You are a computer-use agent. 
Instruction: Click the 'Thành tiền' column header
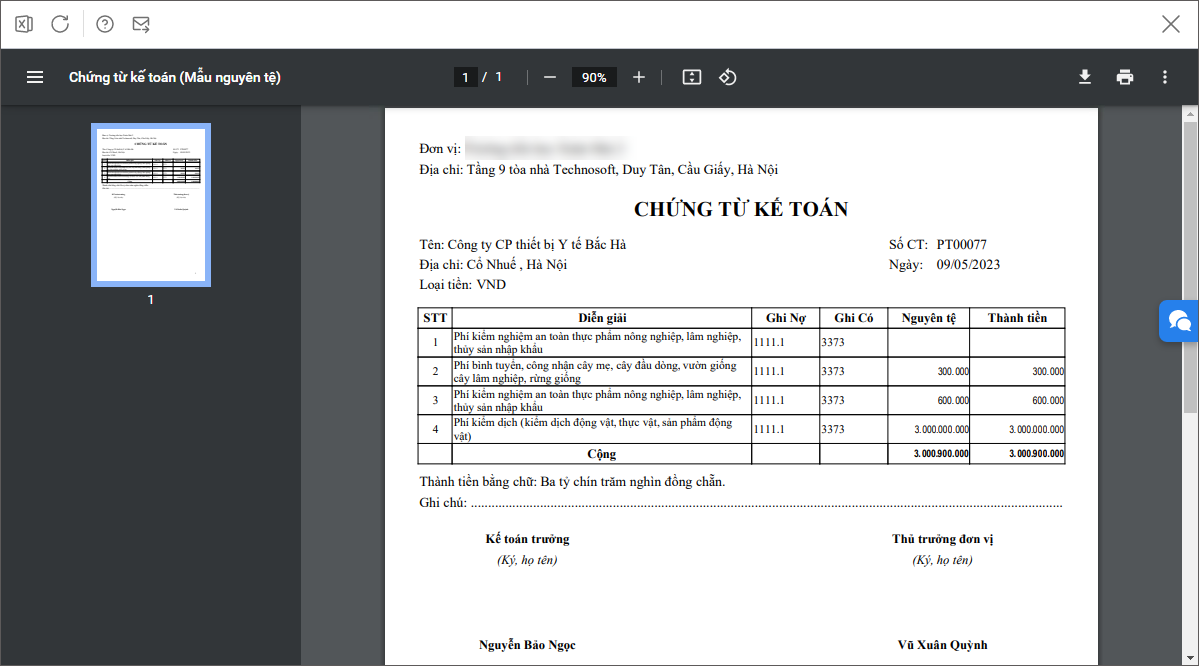tap(1017, 318)
